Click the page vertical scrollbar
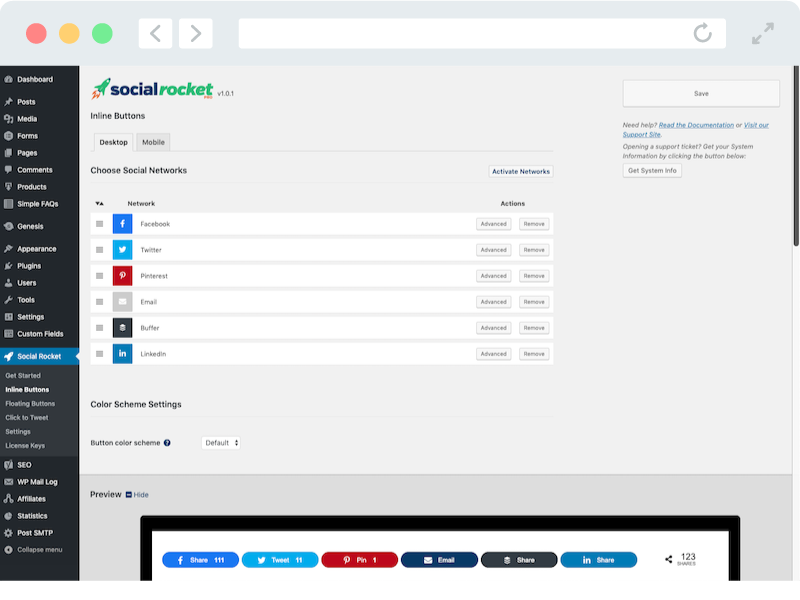 pyautogui.click(x=796, y=156)
